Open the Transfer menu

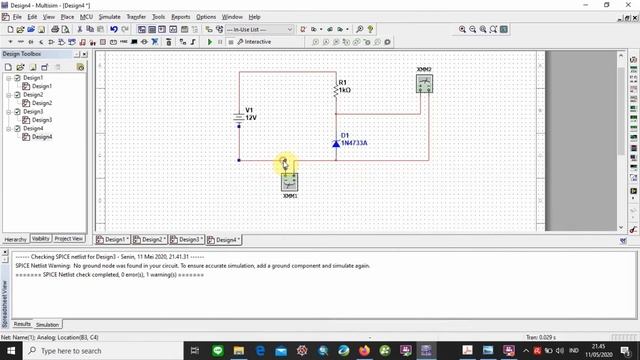(136, 17)
